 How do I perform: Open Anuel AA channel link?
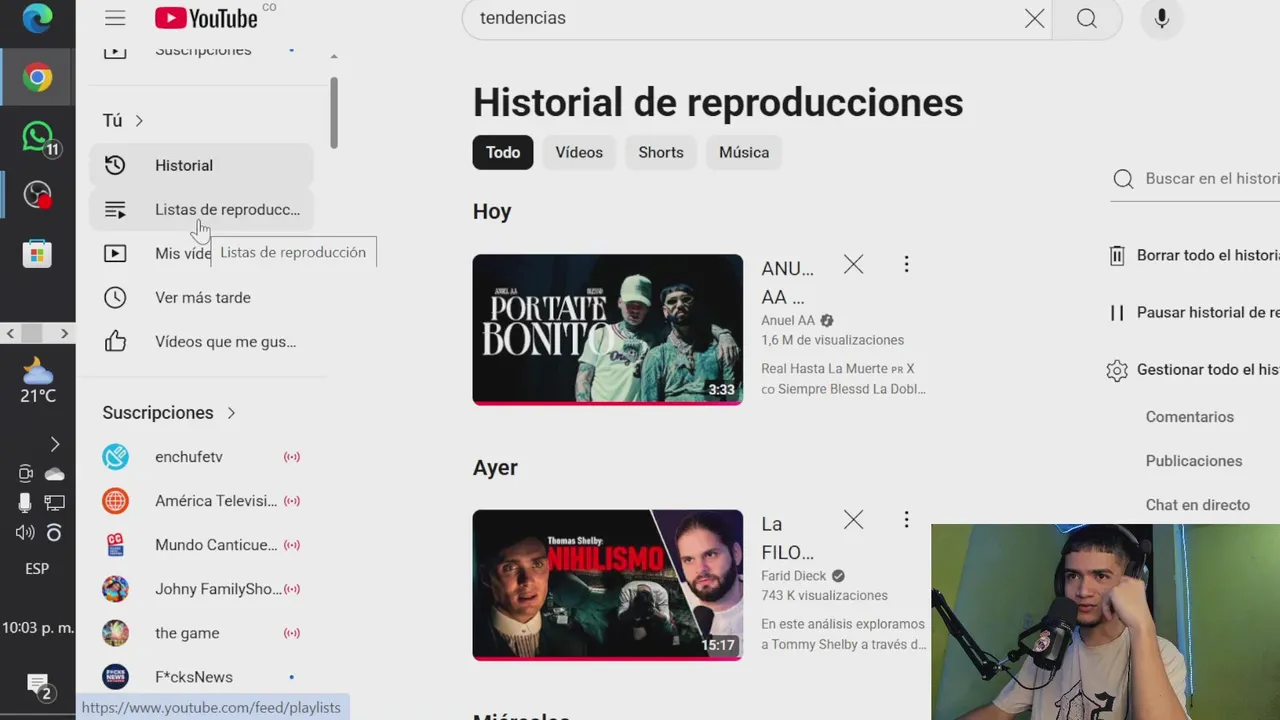pos(788,321)
